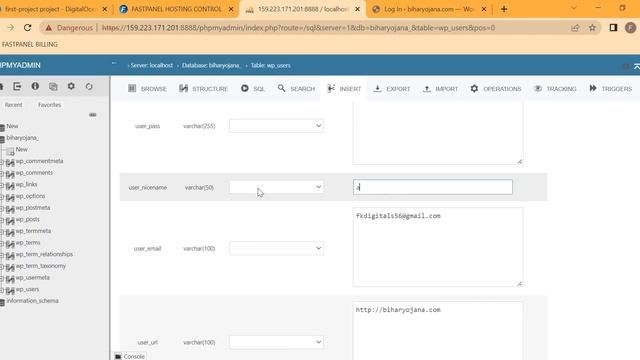Open the Tracking tab
Viewport: 640px width, 360px height.
[555, 89]
